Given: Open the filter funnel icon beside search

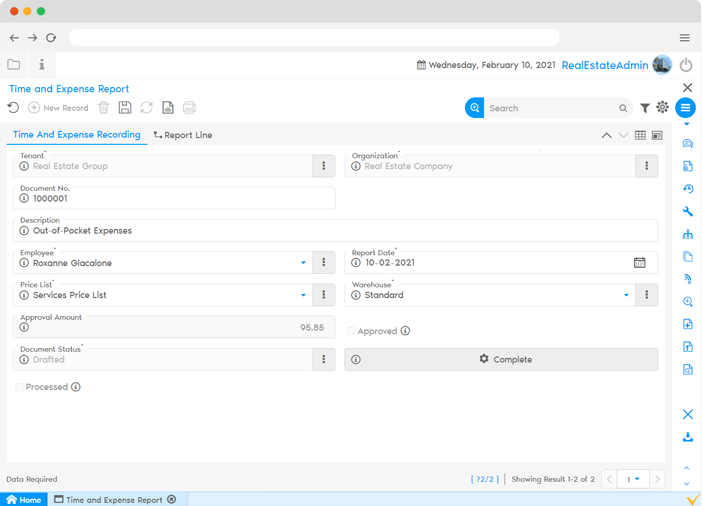Looking at the screenshot, I should (x=645, y=108).
